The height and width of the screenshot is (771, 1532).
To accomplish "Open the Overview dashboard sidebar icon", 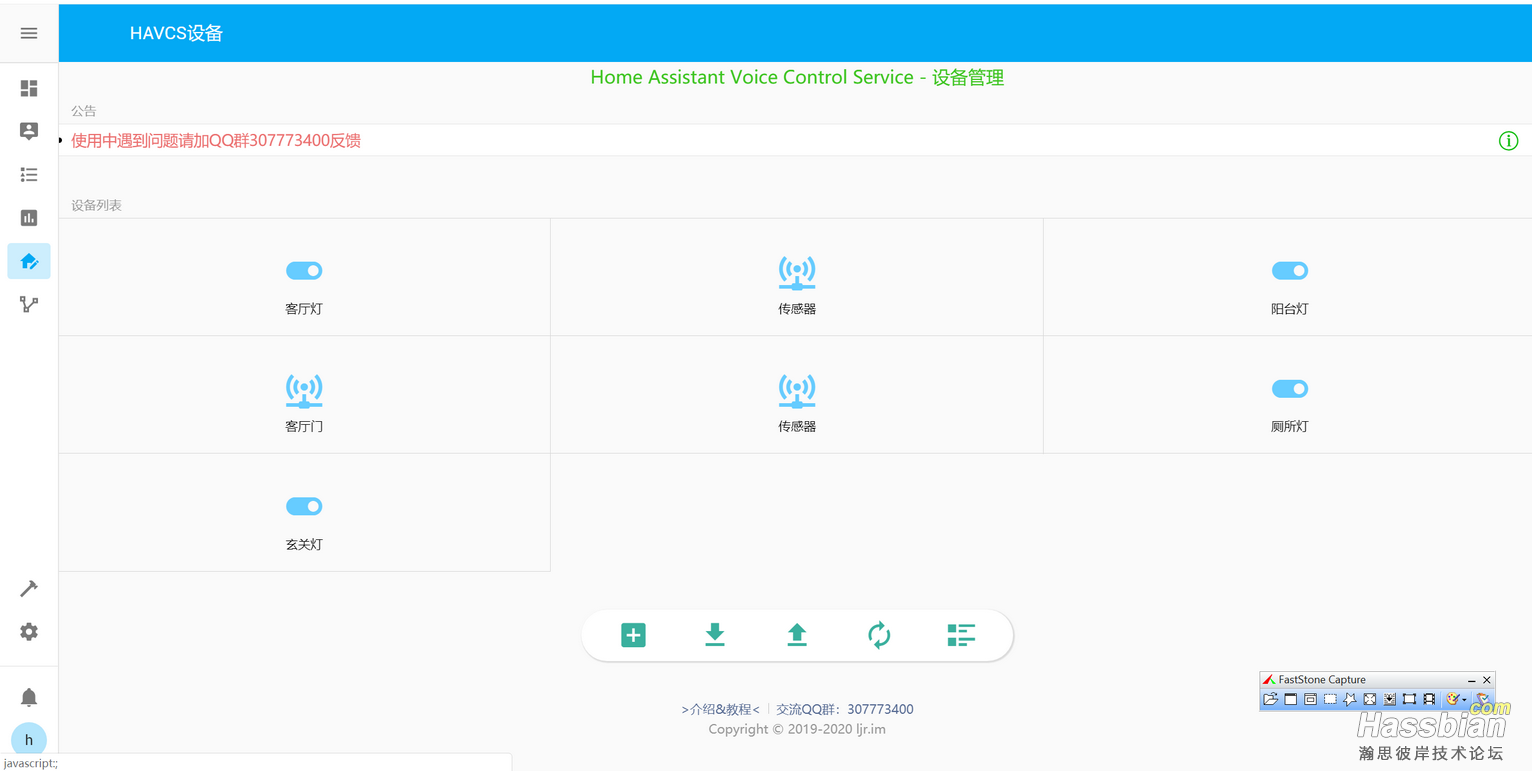I will (x=29, y=88).
